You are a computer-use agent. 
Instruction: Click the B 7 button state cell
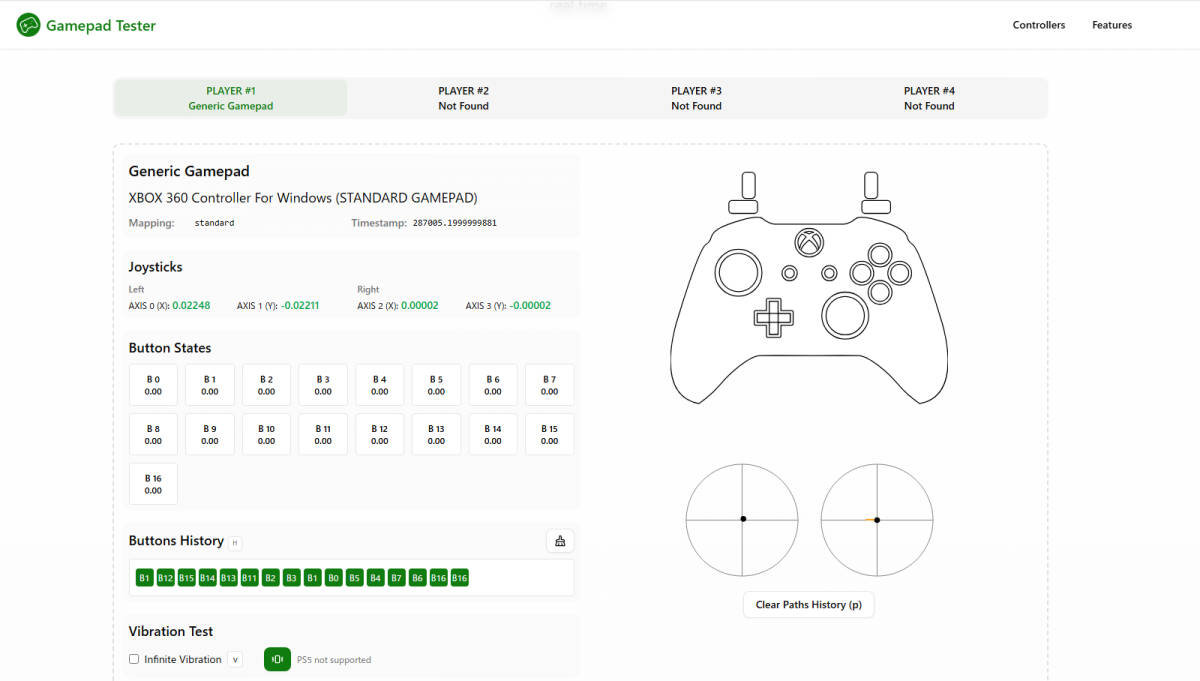550,385
